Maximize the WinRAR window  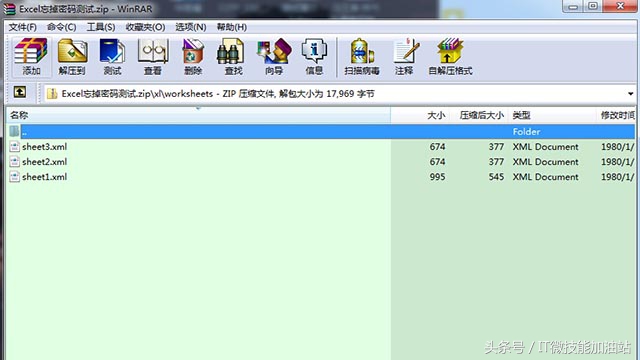tap(593, 7)
